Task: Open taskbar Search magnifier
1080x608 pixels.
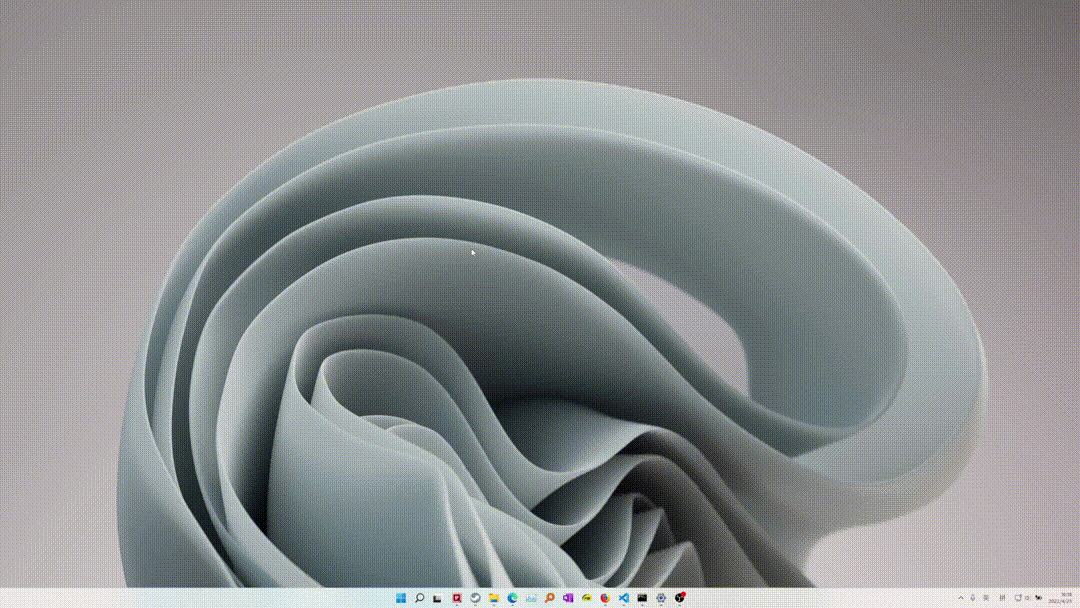Action: (x=419, y=598)
